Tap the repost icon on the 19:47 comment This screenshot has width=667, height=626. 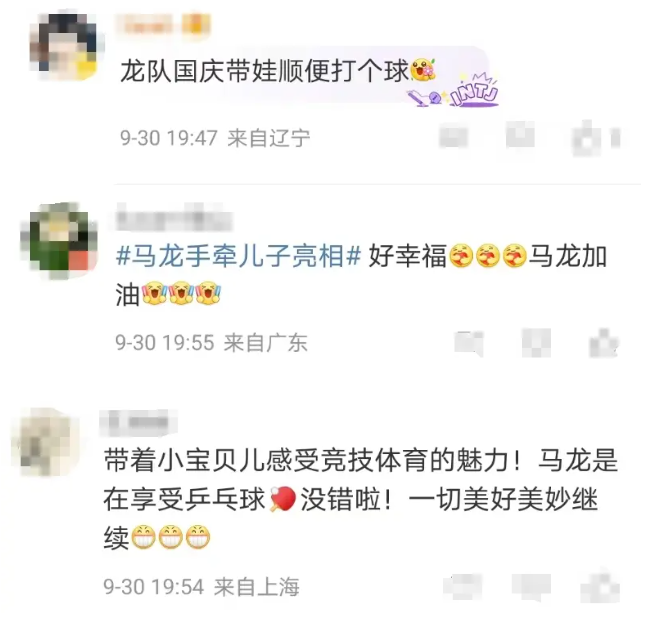(x=453, y=137)
